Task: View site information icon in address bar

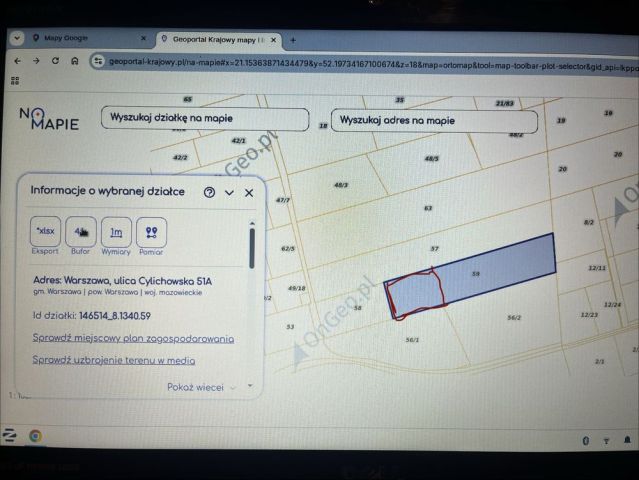Action: pos(98,62)
